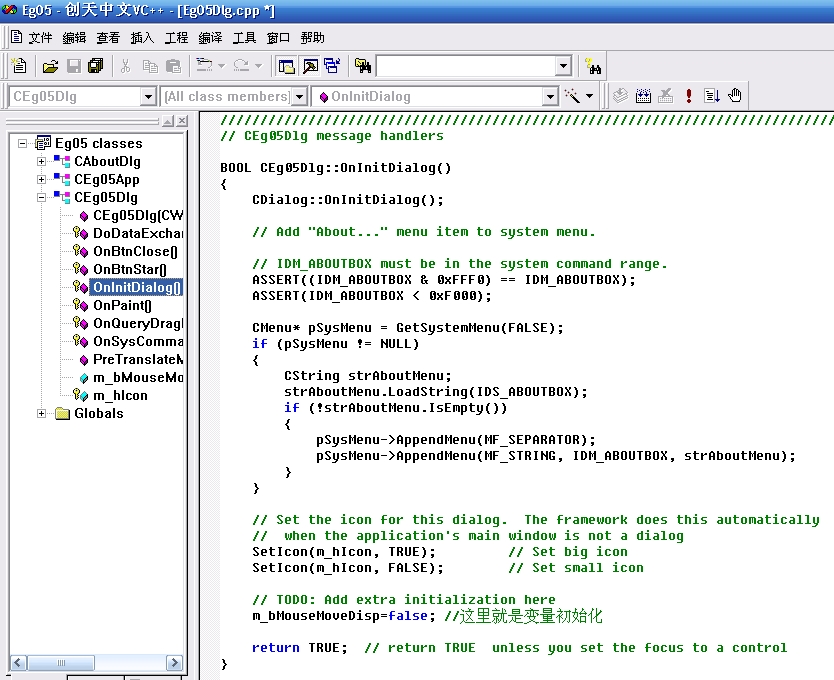Click the New Text File toolbar icon

(x=20, y=66)
